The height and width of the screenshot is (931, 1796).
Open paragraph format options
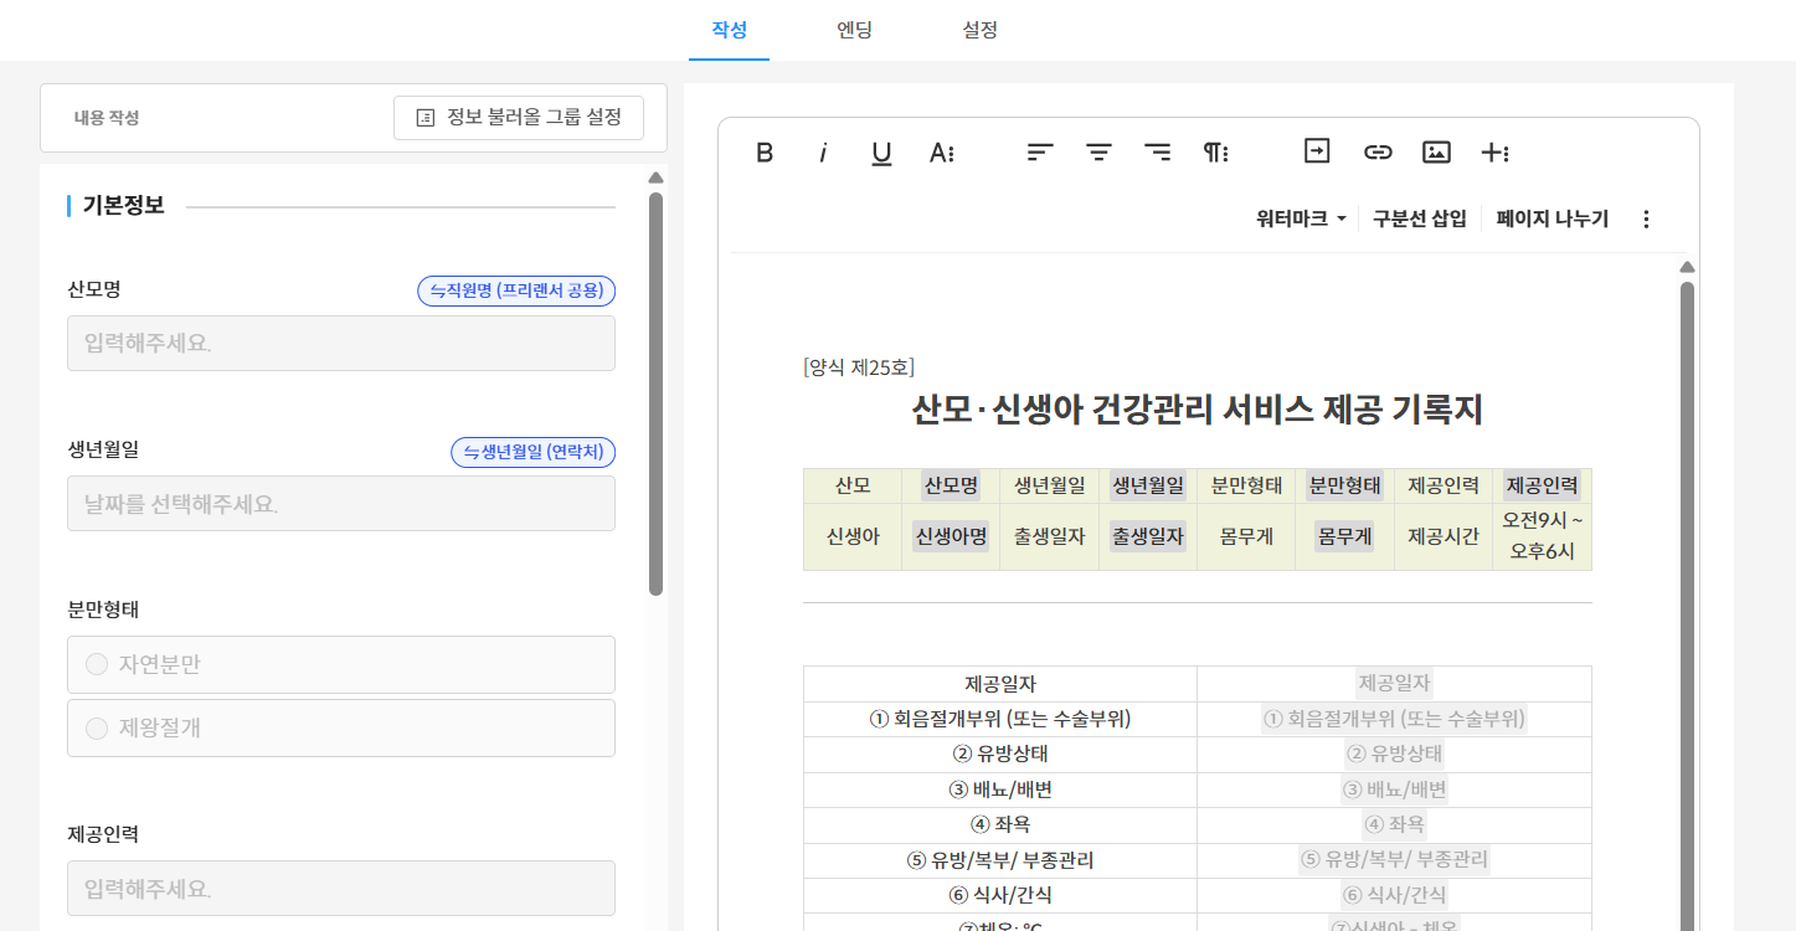(x=1216, y=152)
